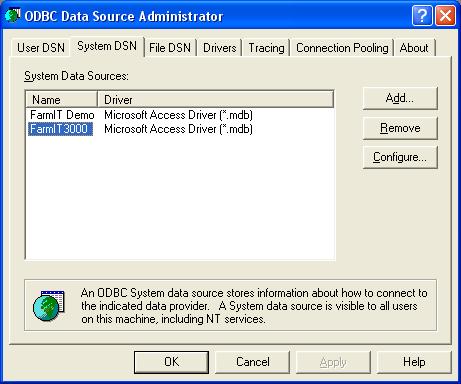Image resolution: width=461 pixels, height=384 pixels.
Task: Open Configure... for the selected source
Action: point(400,157)
